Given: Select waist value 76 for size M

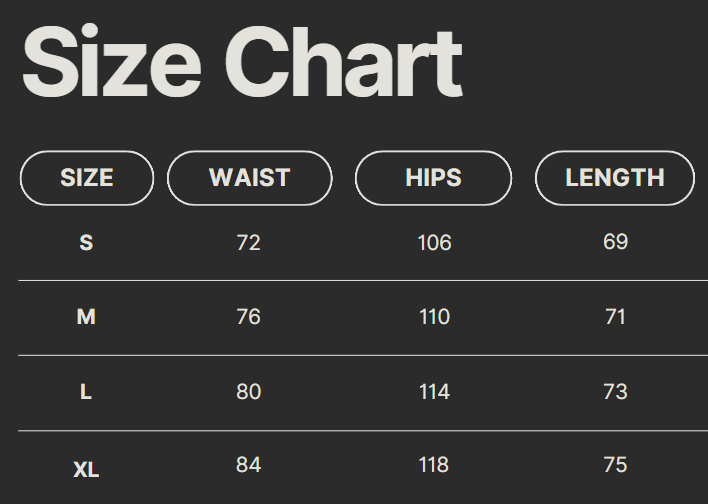Looking at the screenshot, I should 248,317.
